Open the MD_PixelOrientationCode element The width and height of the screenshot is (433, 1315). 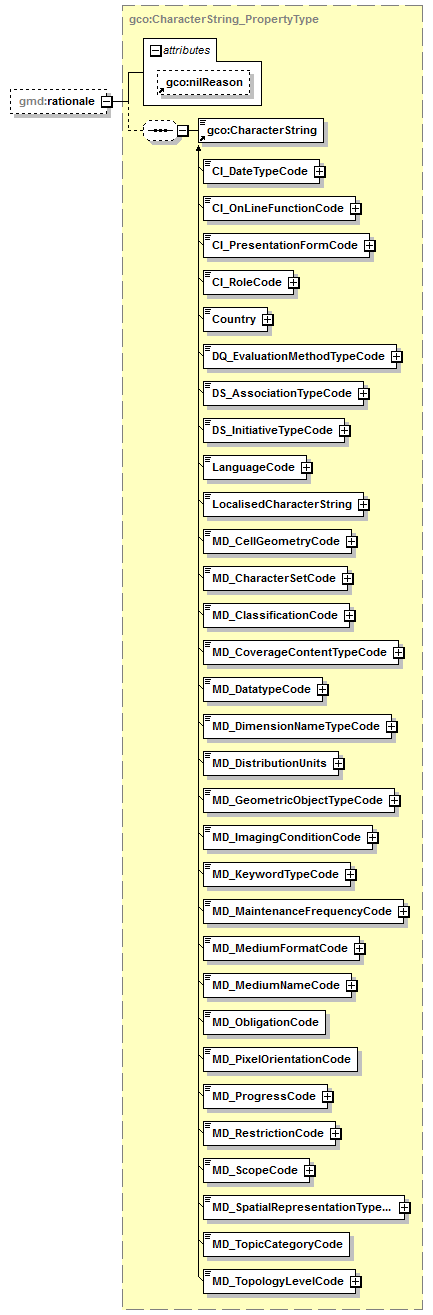click(x=280, y=1060)
